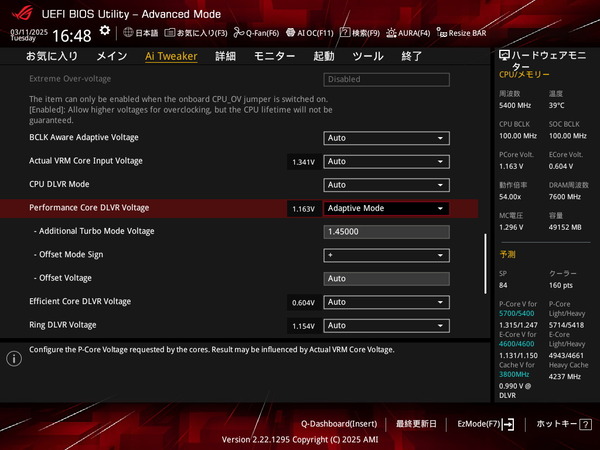Change Performance Core DLVR Voltage mode dropdown

point(387,209)
